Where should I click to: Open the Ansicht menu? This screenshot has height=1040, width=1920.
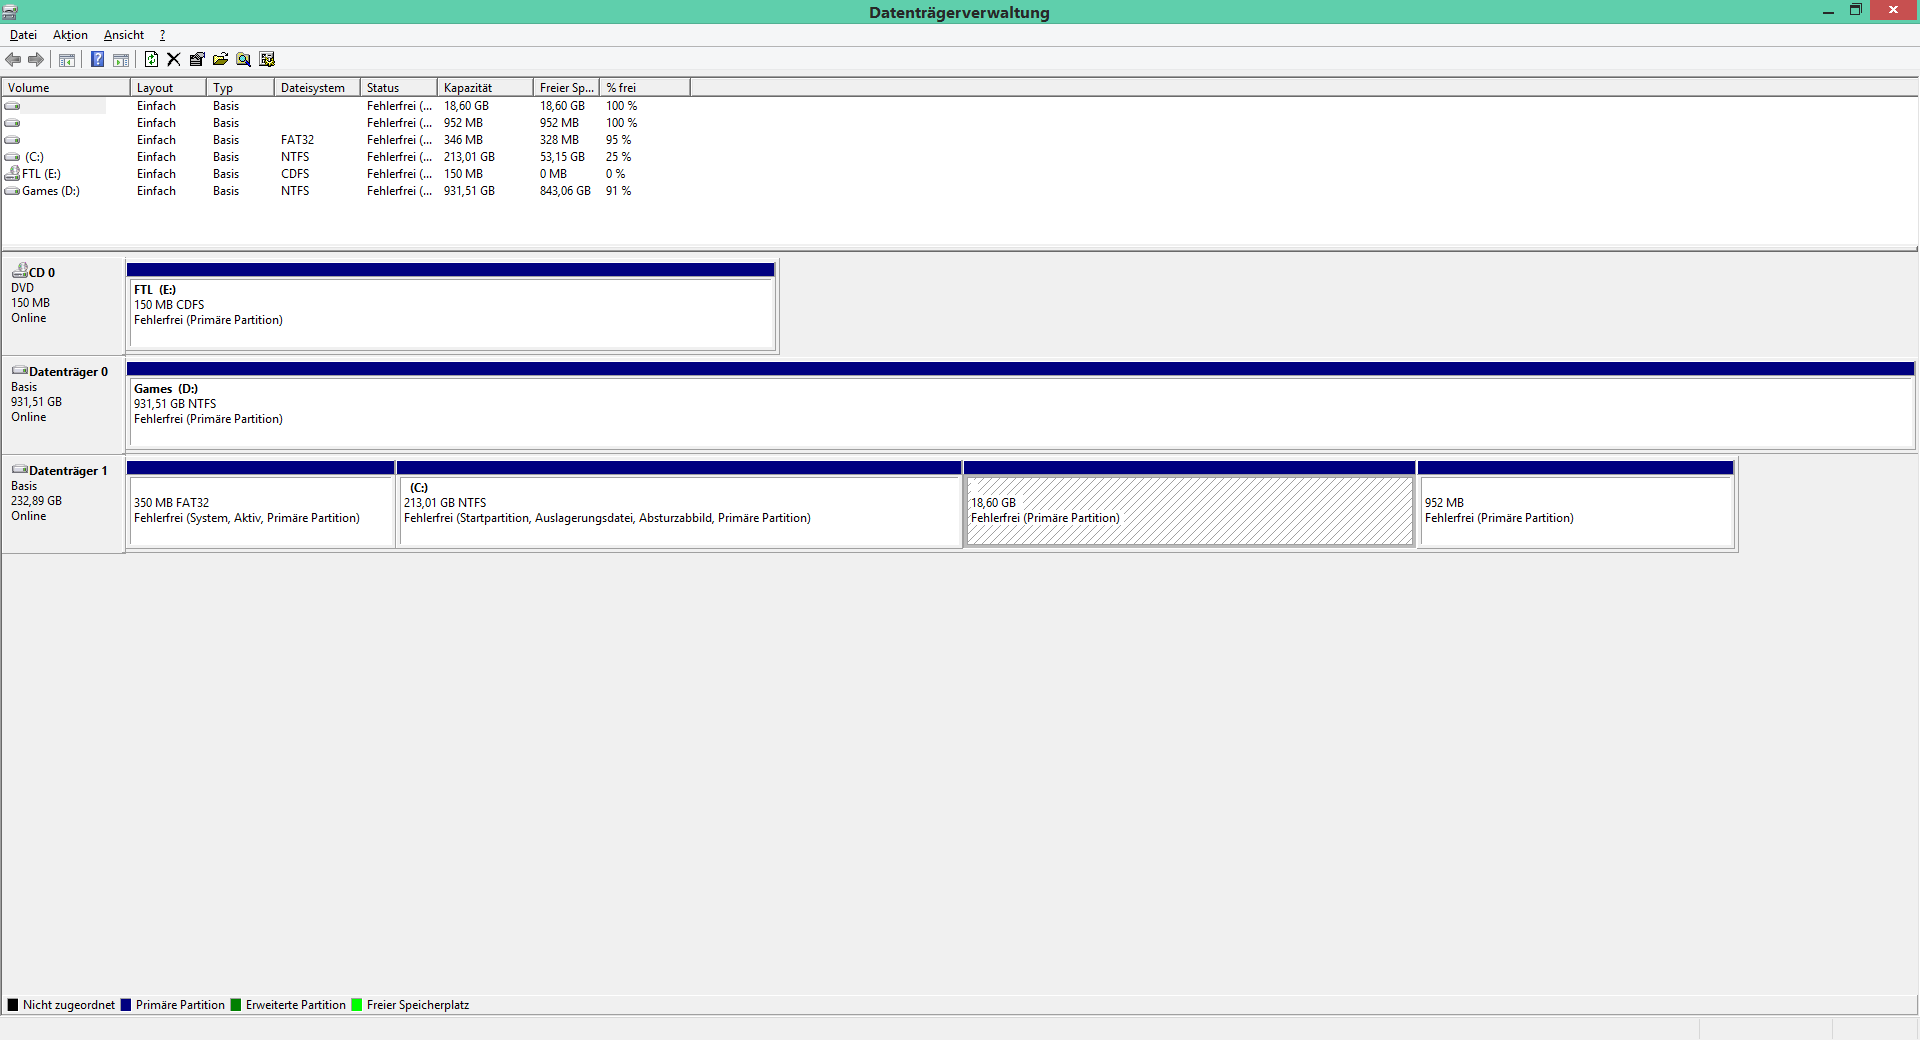[124, 35]
